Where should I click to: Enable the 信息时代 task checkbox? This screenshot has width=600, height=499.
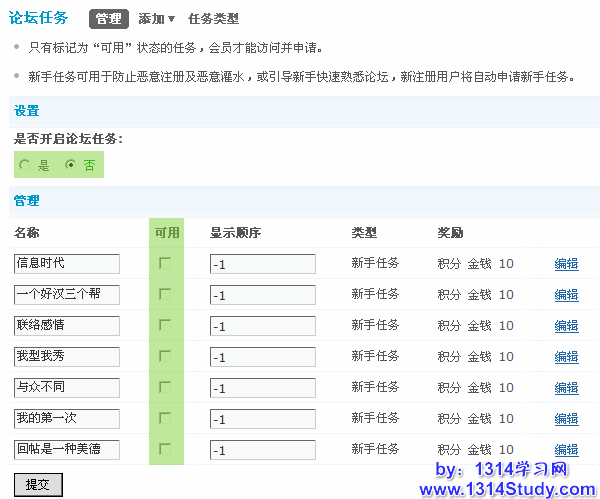165,263
